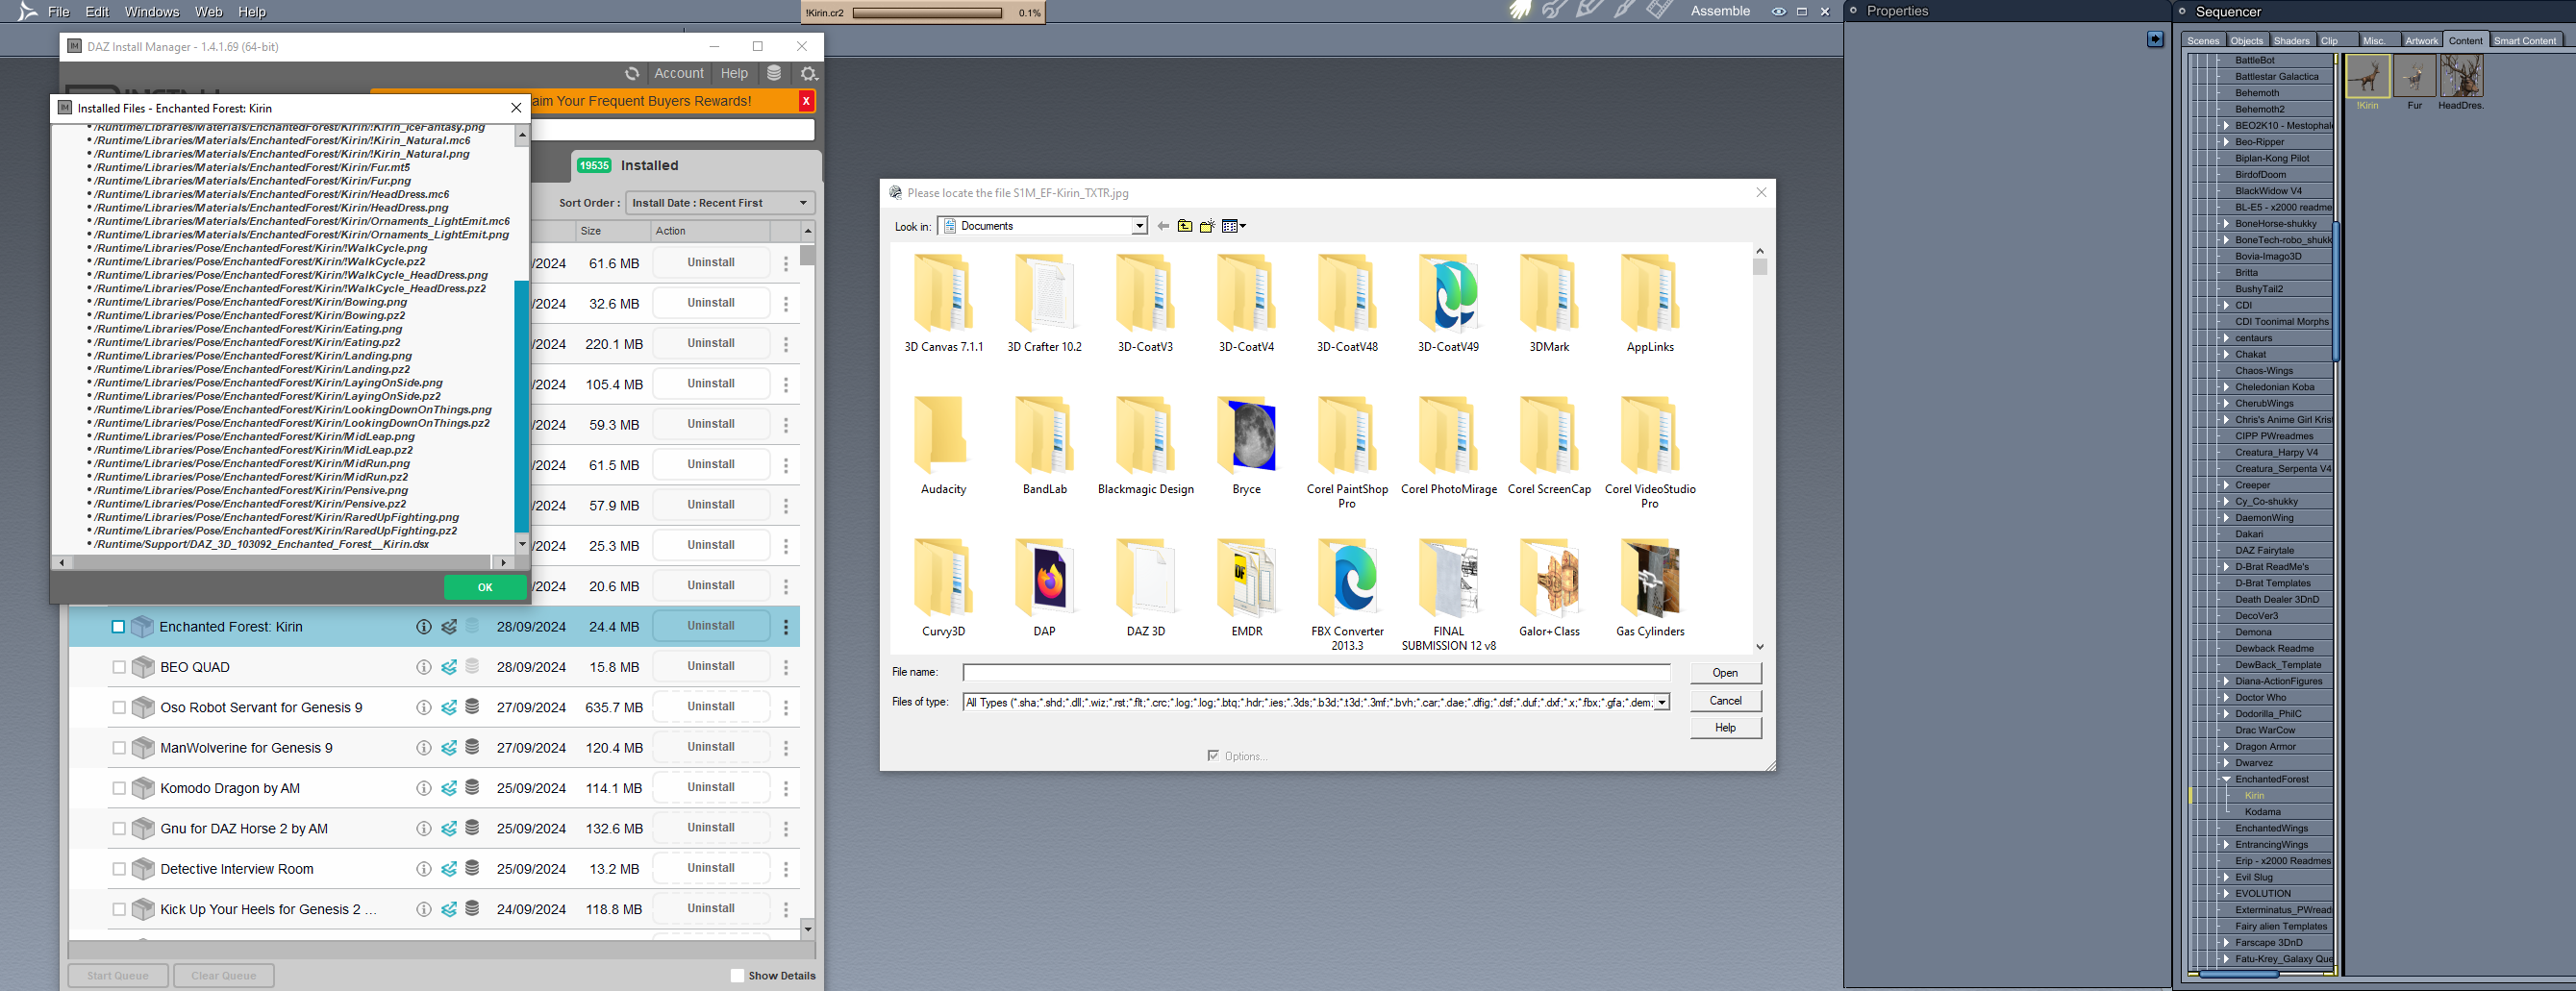
Task: Expand the Dragon Armor tree node
Action: pyautogui.click(x=2226, y=746)
